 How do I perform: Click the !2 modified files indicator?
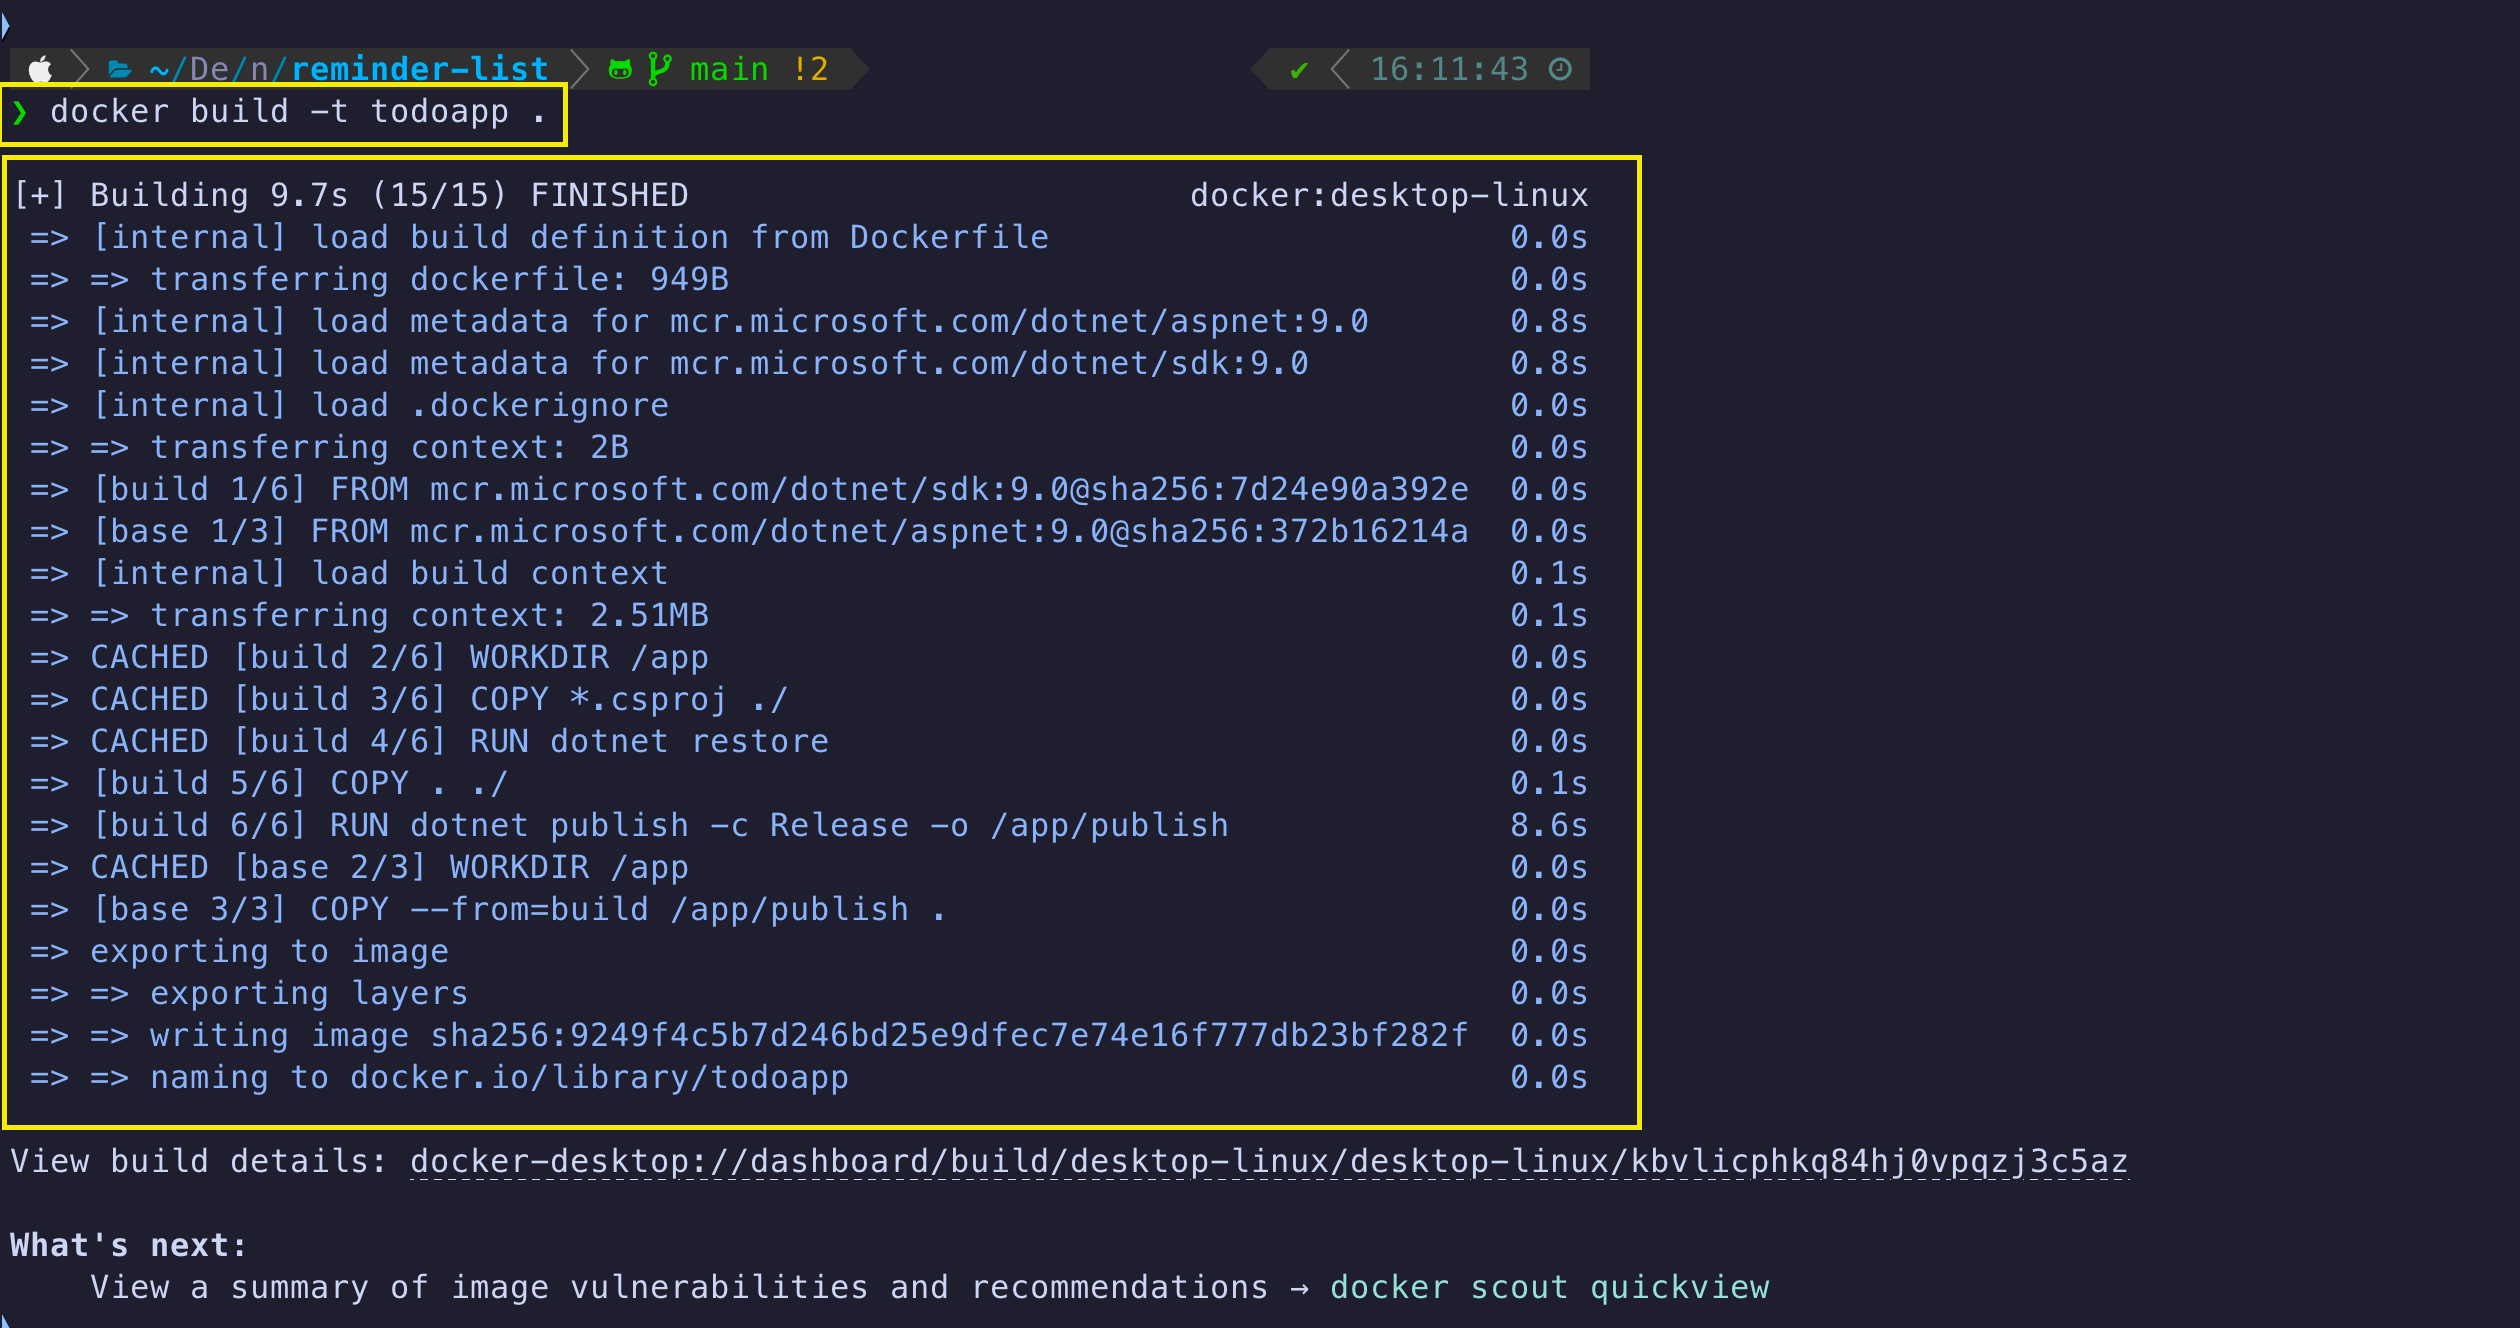tap(810, 69)
